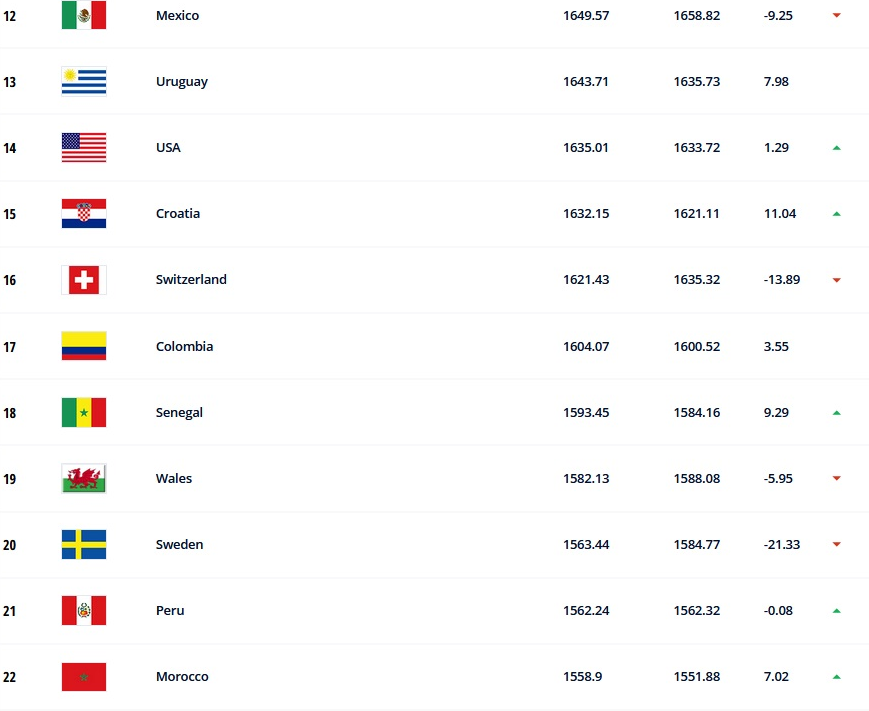Click the green up arrow in Senegal's row
Screen dimensions: 869x711
(836, 412)
